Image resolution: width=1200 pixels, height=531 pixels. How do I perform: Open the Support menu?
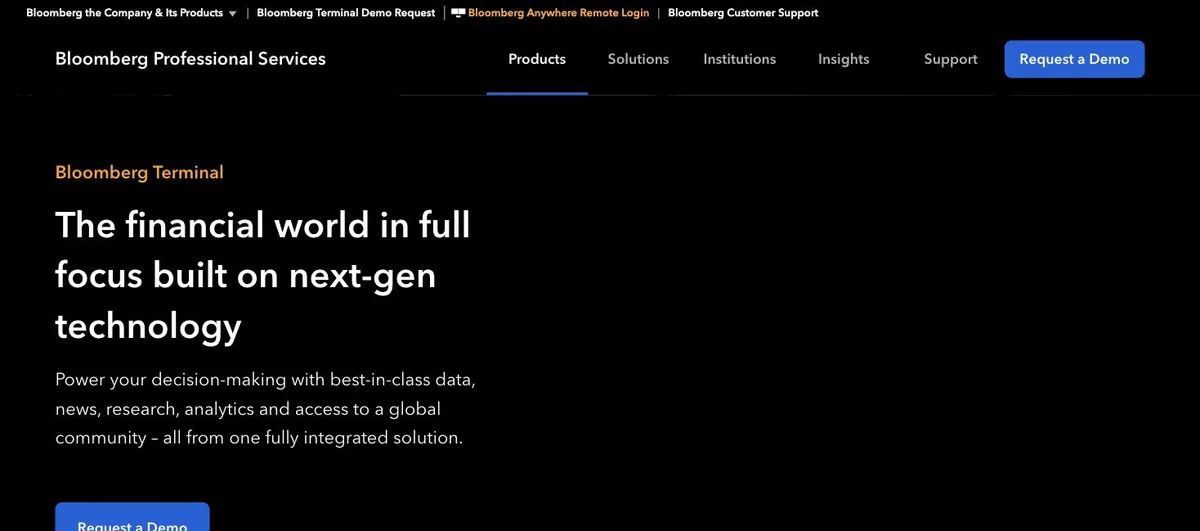click(x=950, y=59)
